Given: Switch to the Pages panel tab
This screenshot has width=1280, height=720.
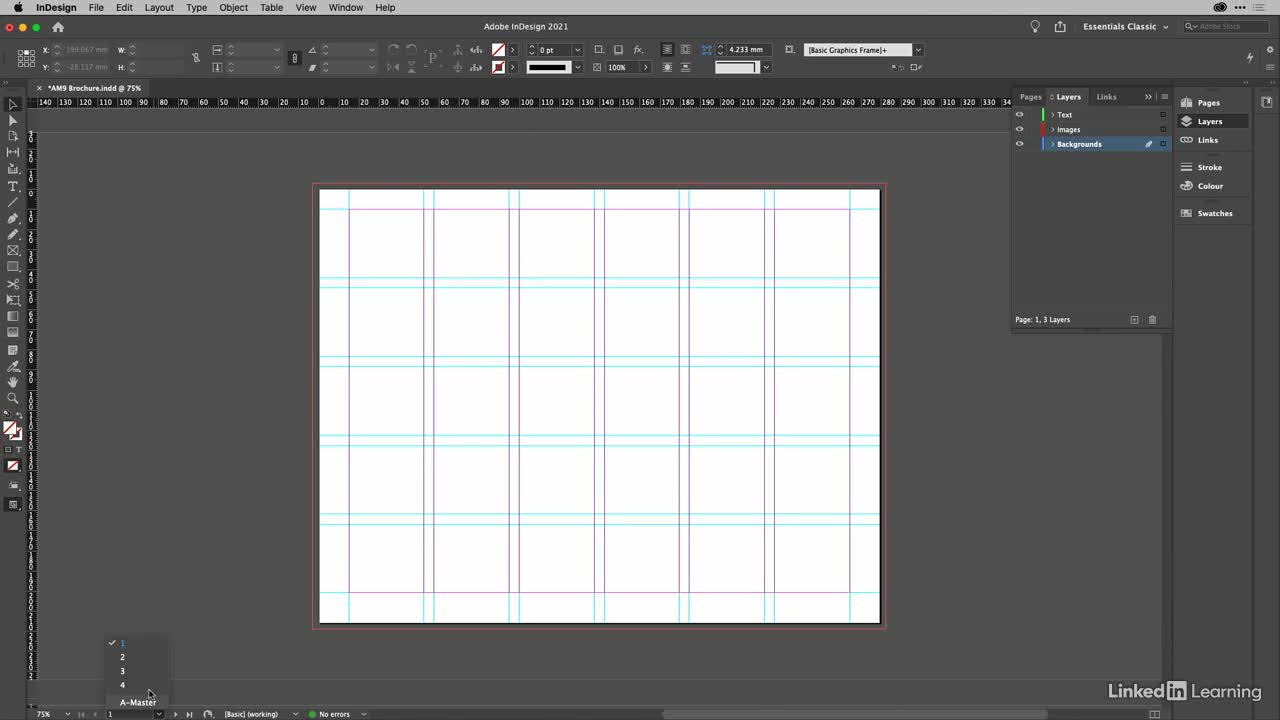Looking at the screenshot, I should 1030,97.
